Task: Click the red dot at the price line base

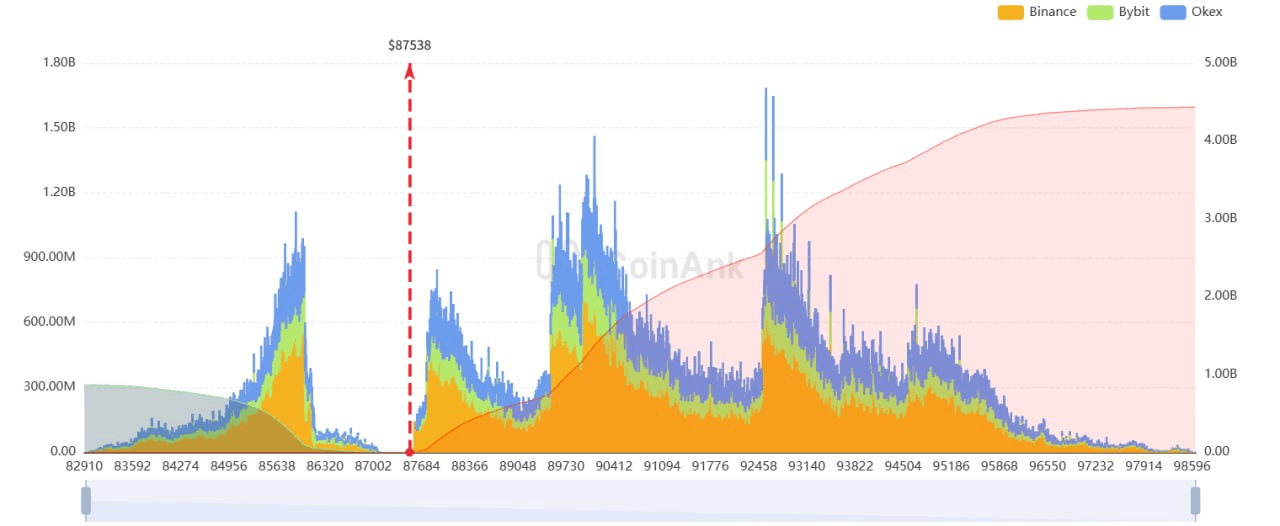Action: (x=409, y=452)
